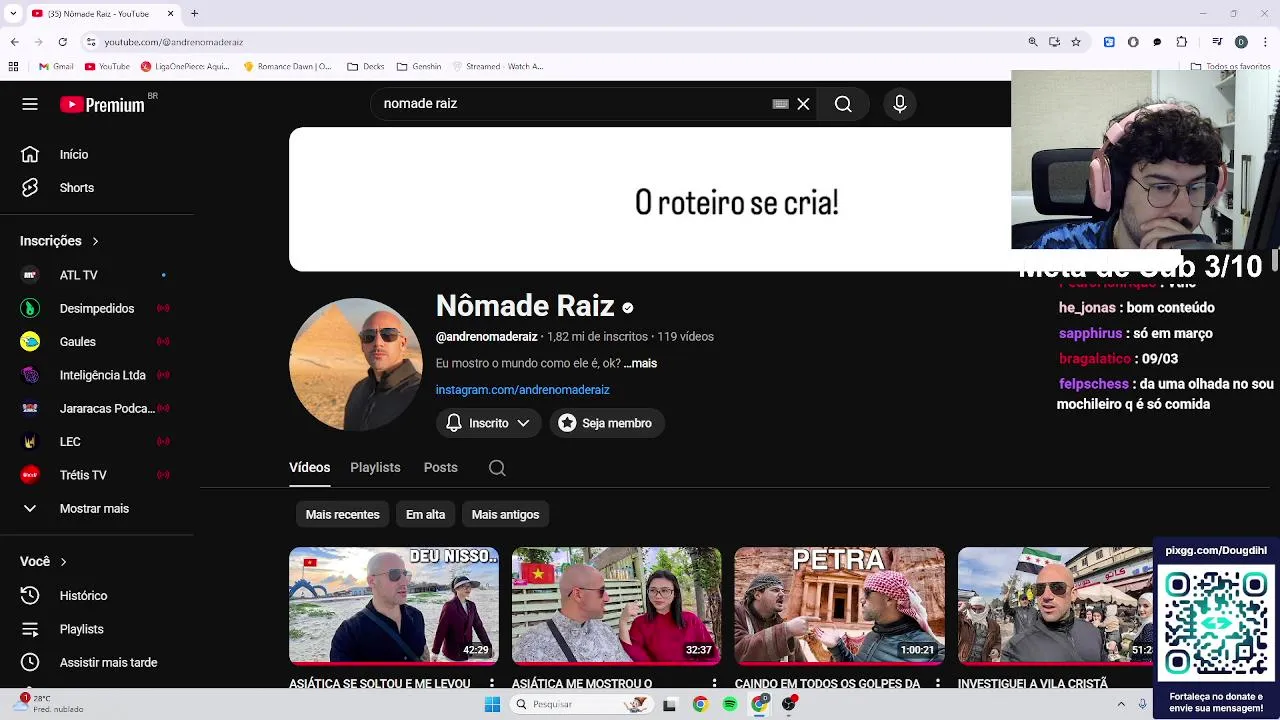Open instagram.com/andrenomaderaiz link

click(x=522, y=390)
